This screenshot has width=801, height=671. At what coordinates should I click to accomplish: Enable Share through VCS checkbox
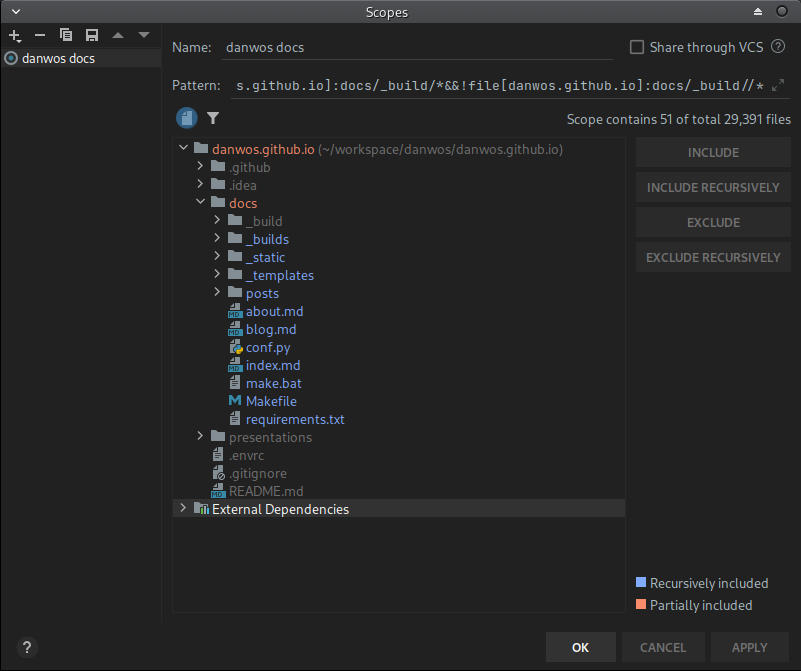pyautogui.click(x=637, y=47)
